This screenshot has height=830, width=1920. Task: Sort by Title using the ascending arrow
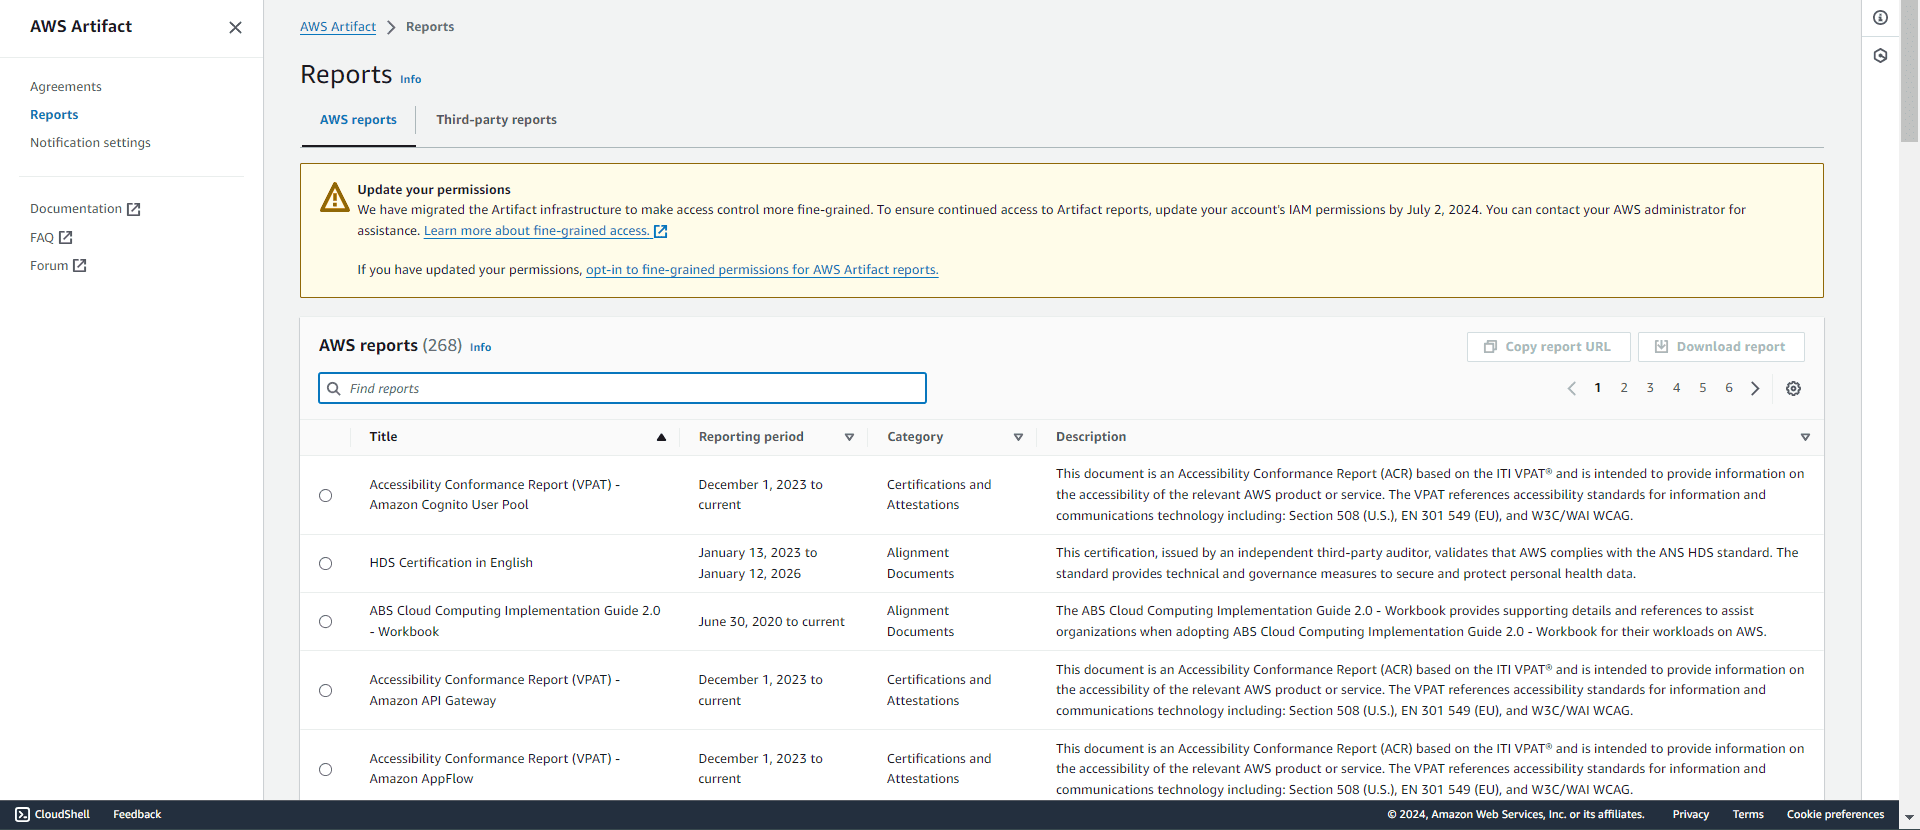point(661,437)
